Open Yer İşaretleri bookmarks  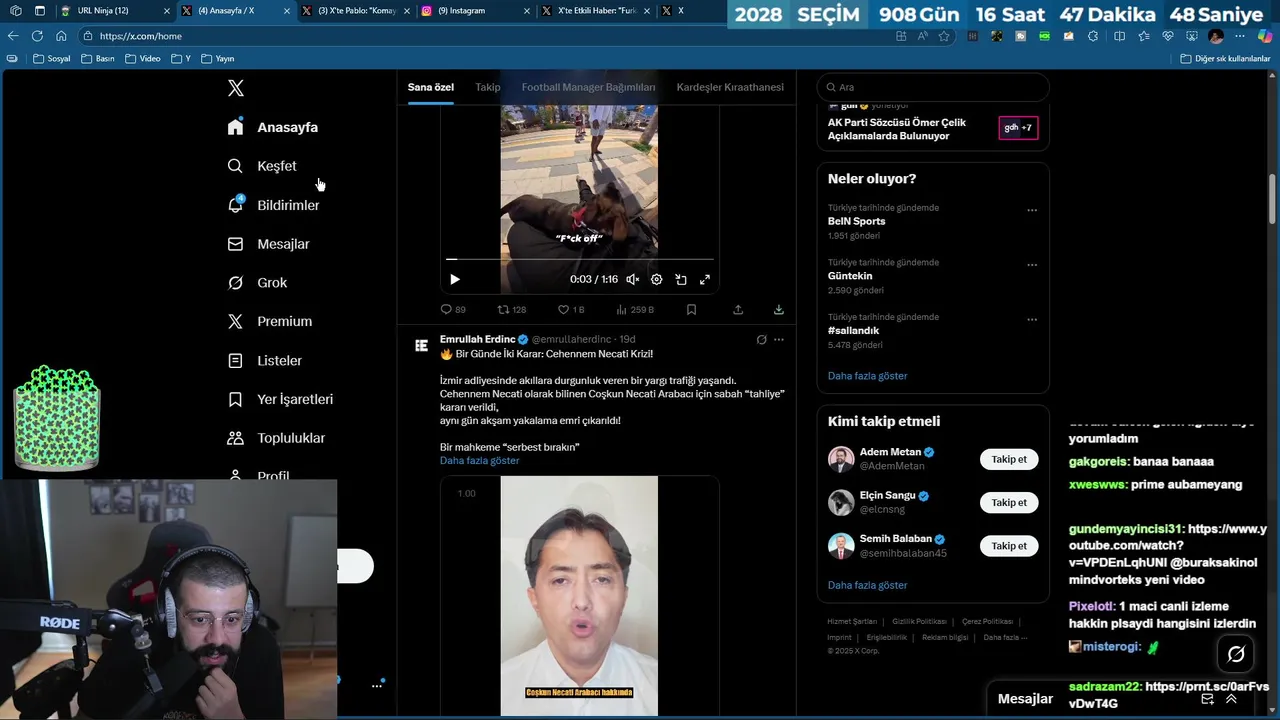(x=280, y=399)
